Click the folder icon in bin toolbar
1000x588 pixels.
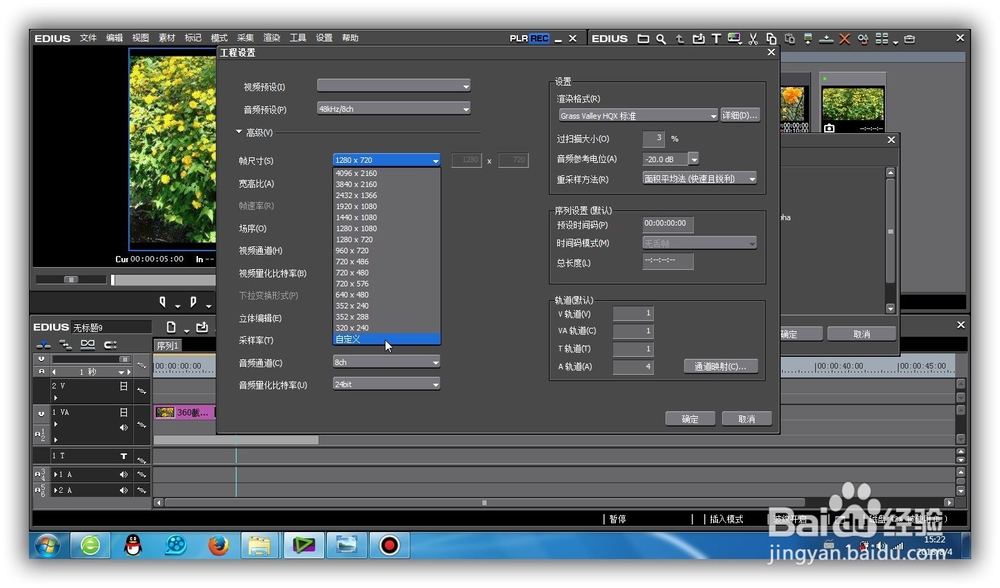point(643,39)
